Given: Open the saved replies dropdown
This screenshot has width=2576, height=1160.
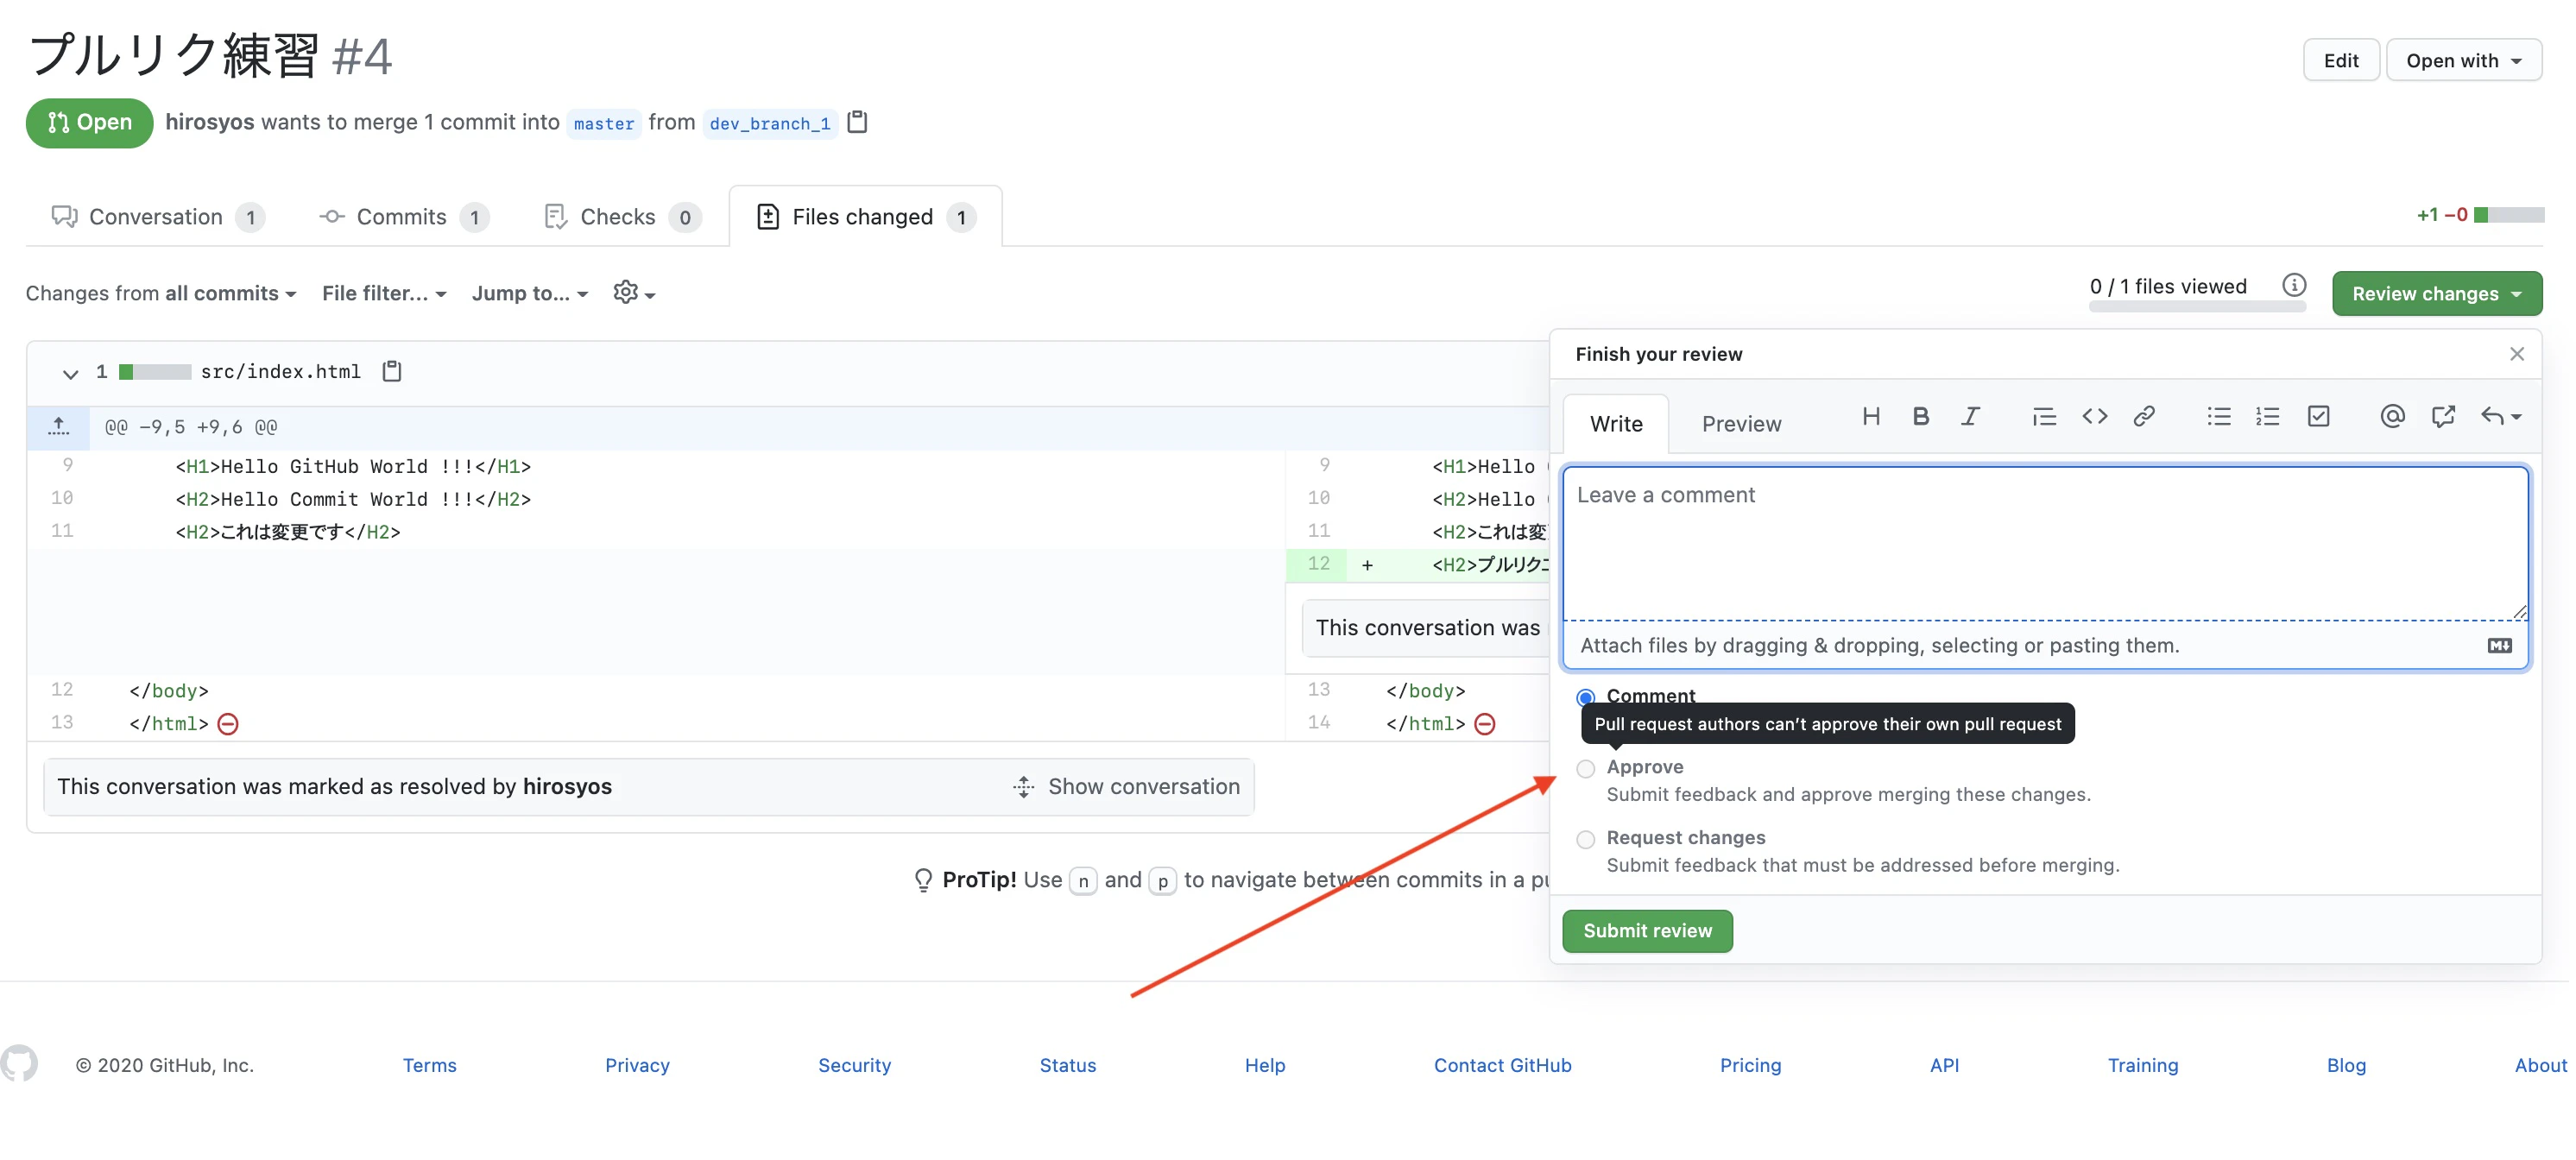Looking at the screenshot, I should click(2501, 417).
